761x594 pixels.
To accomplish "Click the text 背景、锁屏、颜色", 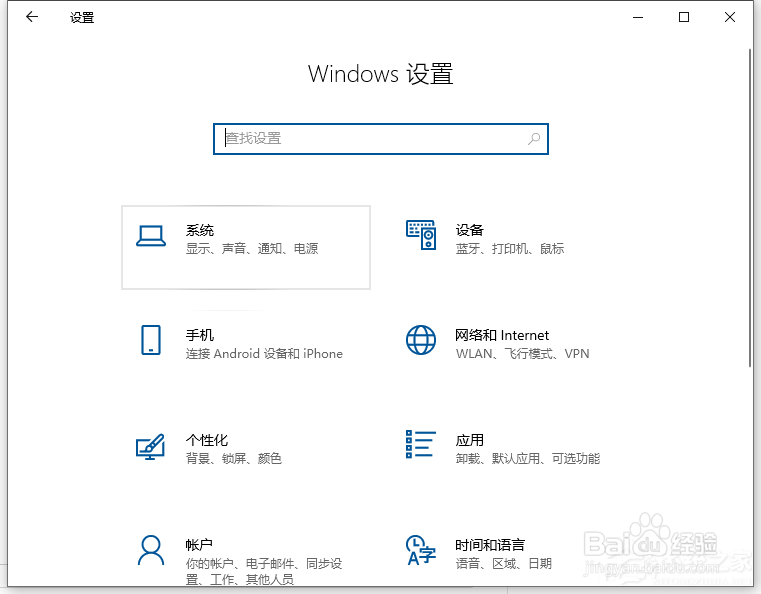I will 233,458.
